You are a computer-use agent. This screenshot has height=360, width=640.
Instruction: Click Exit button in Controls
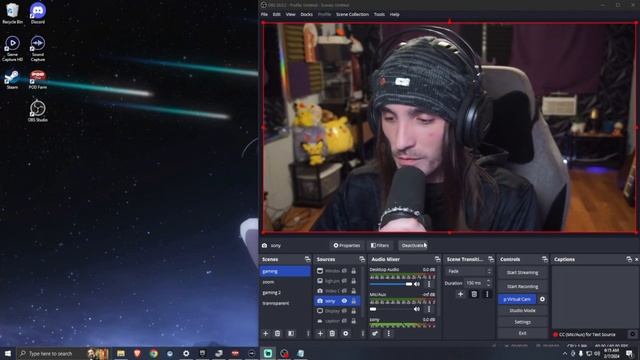(x=522, y=333)
